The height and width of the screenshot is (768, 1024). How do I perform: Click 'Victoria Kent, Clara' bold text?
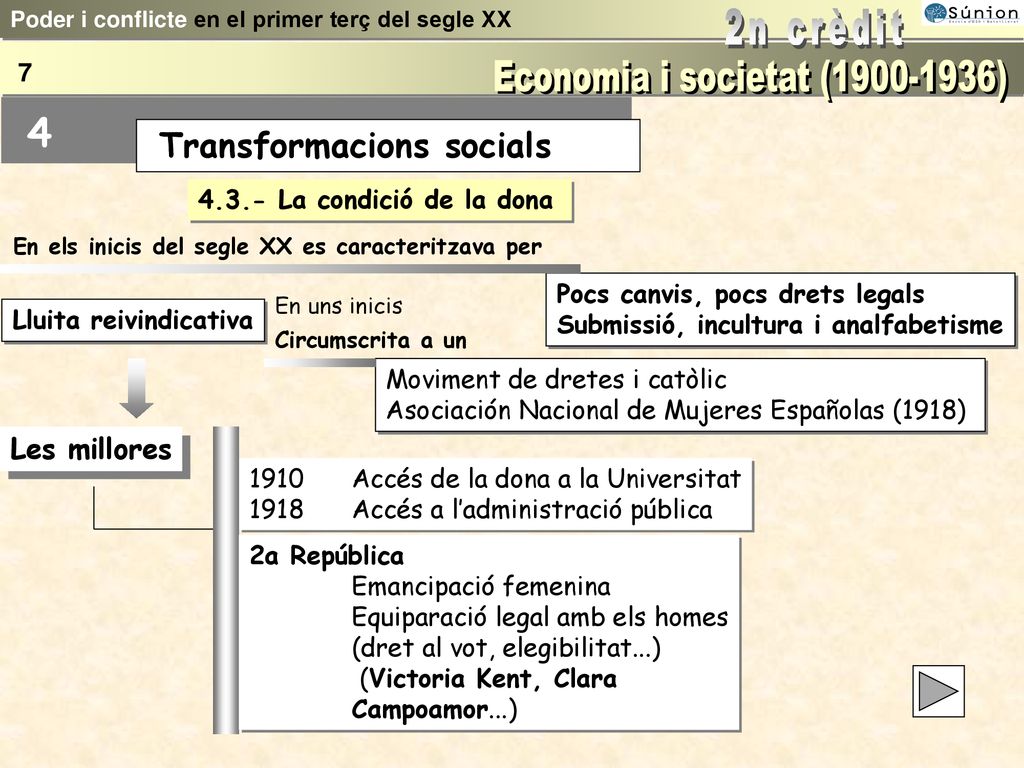(492, 679)
